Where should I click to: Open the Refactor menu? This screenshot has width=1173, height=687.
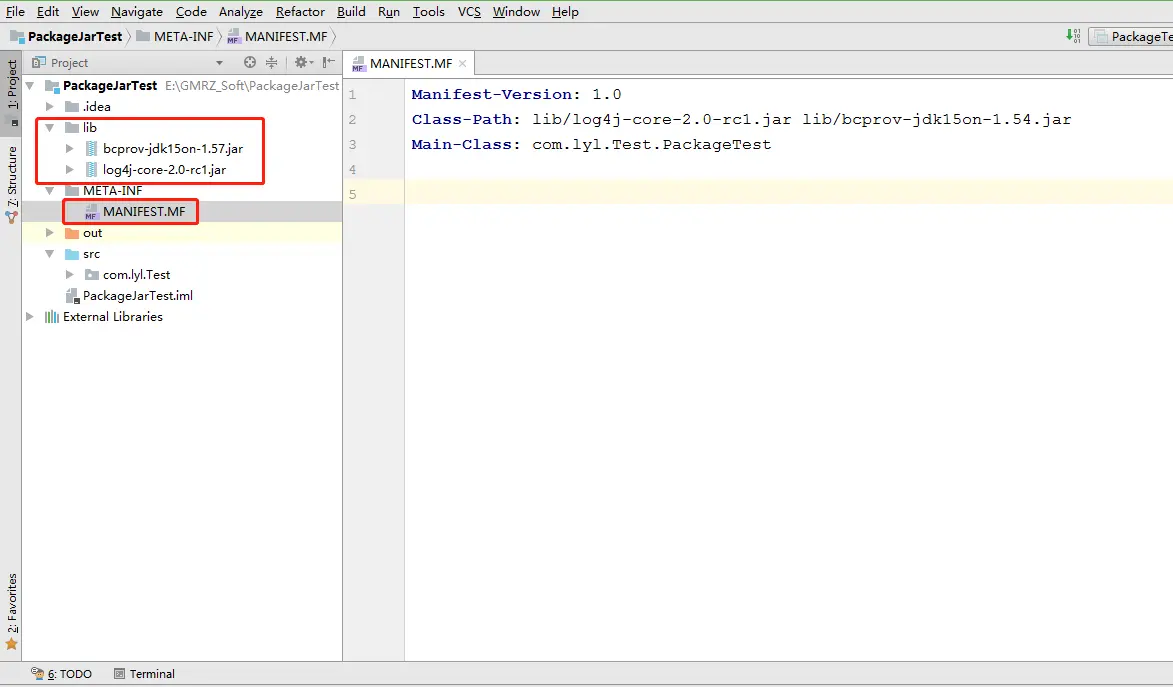pyautogui.click(x=300, y=12)
